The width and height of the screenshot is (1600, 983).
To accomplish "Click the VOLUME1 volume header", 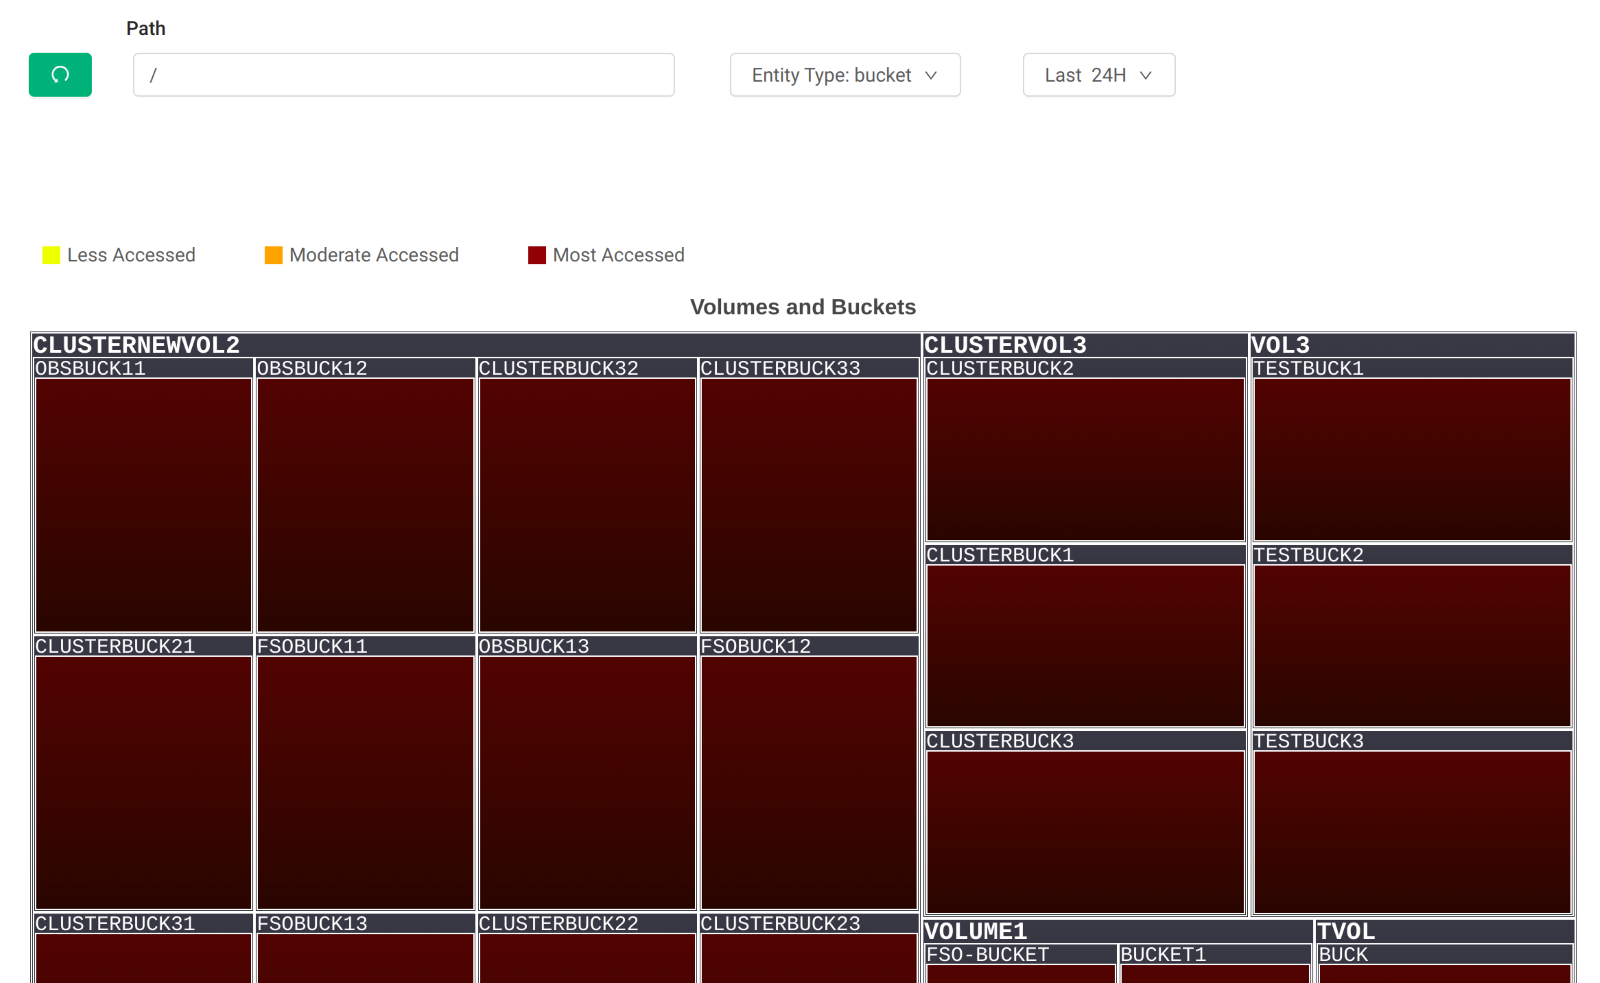I will point(976,931).
